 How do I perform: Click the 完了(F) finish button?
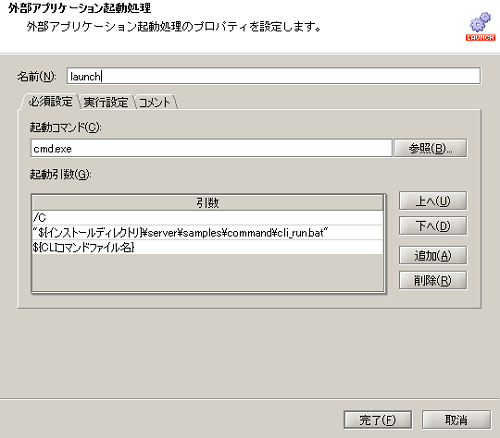point(378,420)
